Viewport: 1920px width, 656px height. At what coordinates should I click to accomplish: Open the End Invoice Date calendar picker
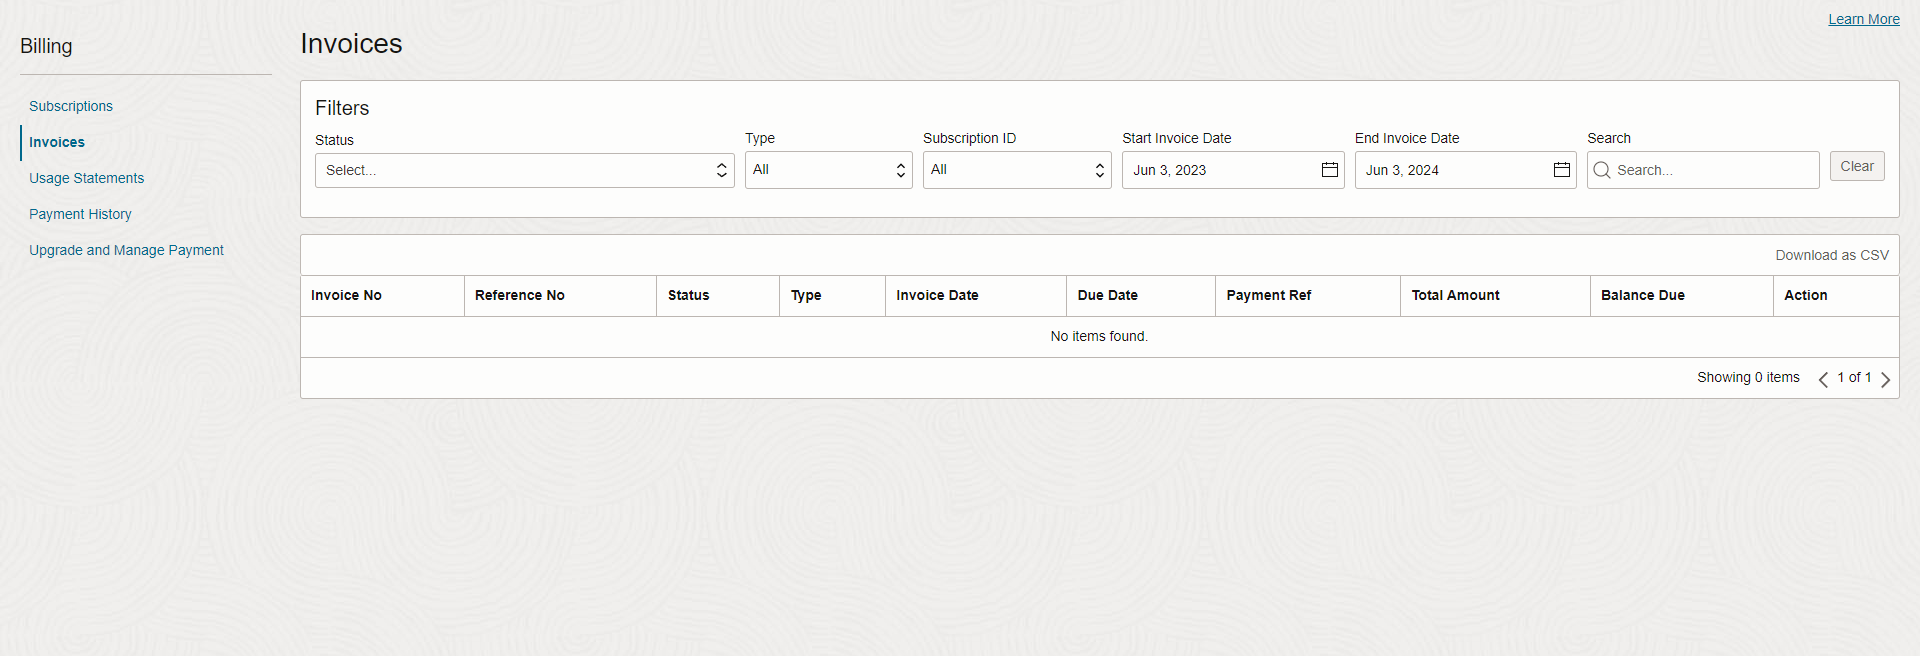point(1561,170)
